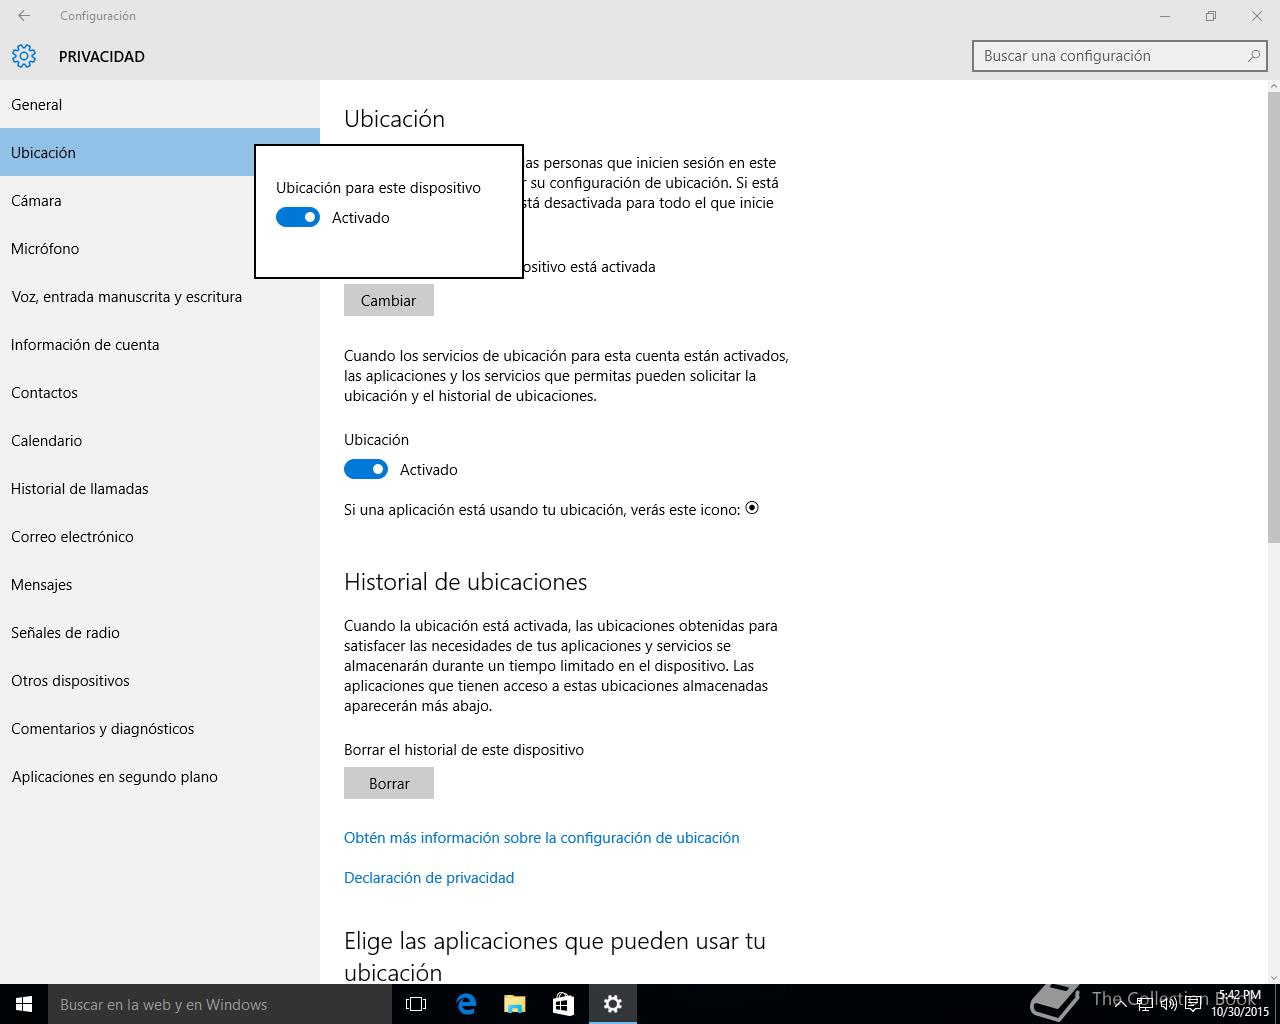The width and height of the screenshot is (1280, 1024).
Task: Click Buscar una configuración search box
Action: [x=1119, y=56]
